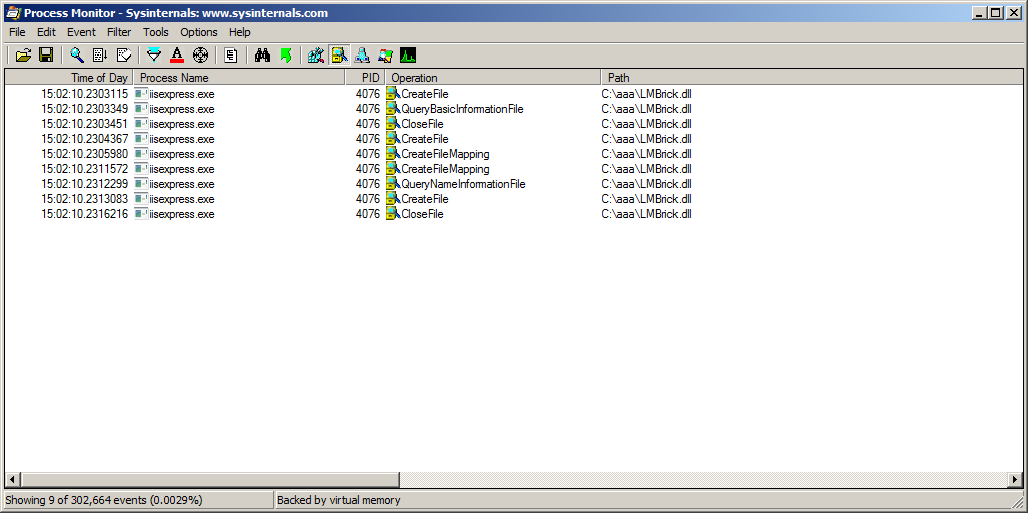Image resolution: width=1028 pixels, height=513 pixels.
Task: Click the Path column header
Action: (x=812, y=77)
